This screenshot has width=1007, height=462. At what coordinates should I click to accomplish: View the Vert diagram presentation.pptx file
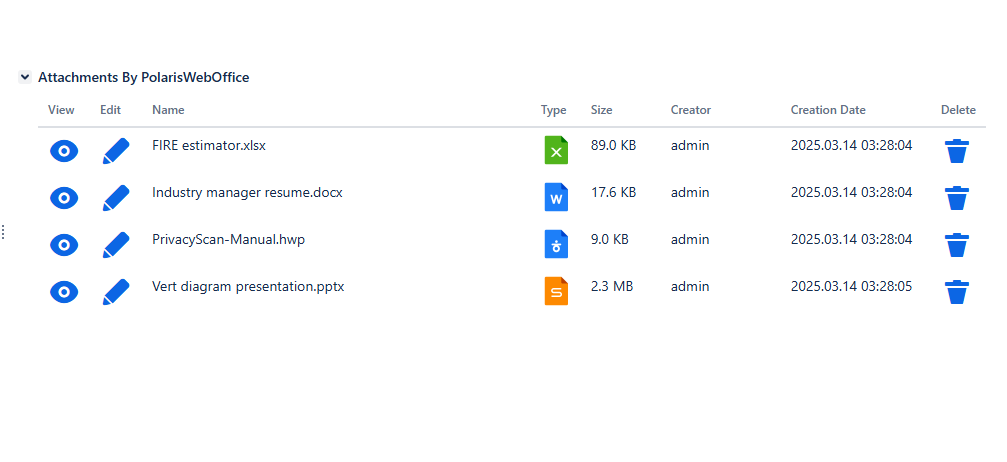(x=63, y=292)
